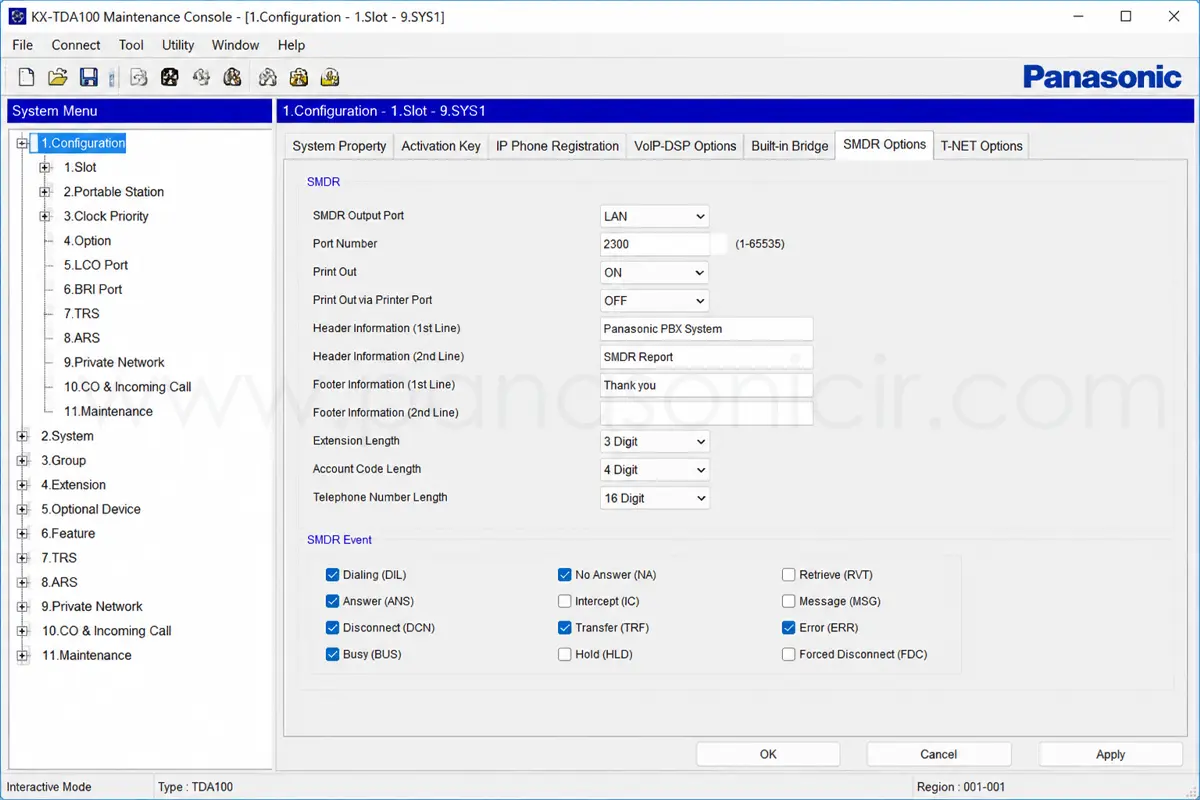The image size is (1200, 800).
Task: Open the Extension Length dropdown
Action: pos(654,441)
